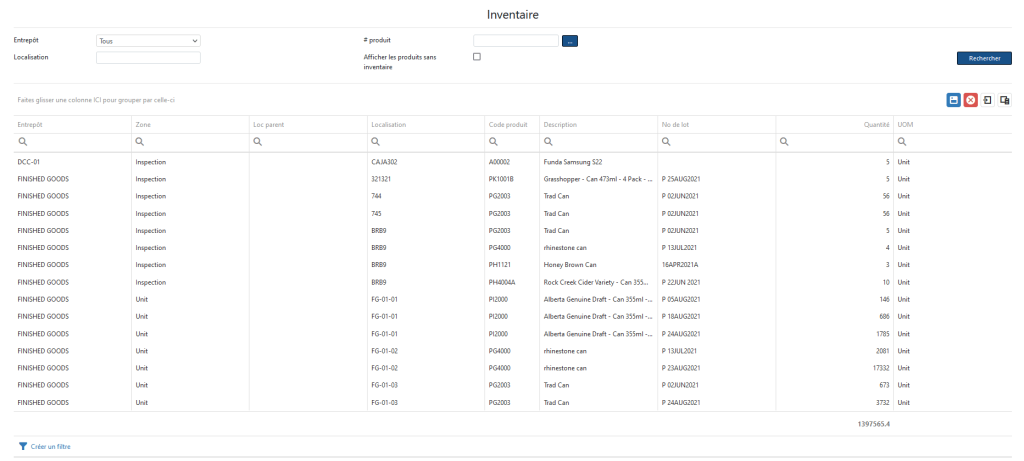The image size is (1024, 461).
Task: Sort by the No de lot column header
Action: click(x=678, y=124)
